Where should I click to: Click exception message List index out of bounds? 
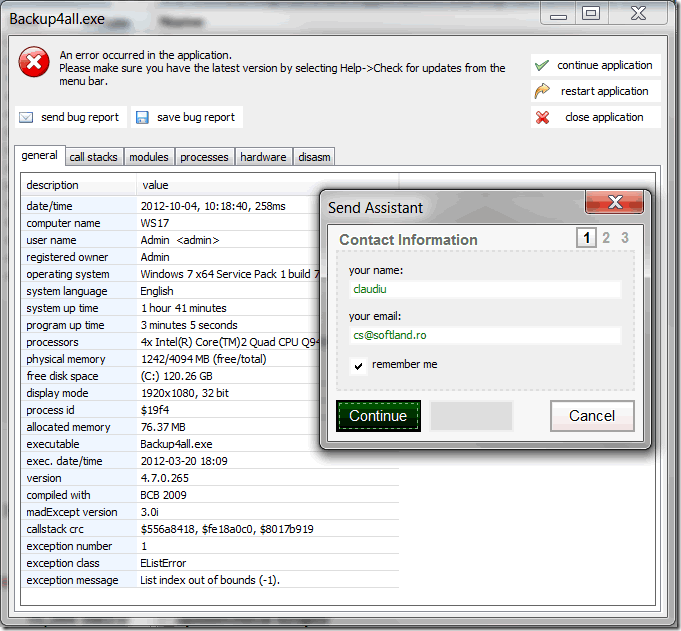click(x=210, y=580)
